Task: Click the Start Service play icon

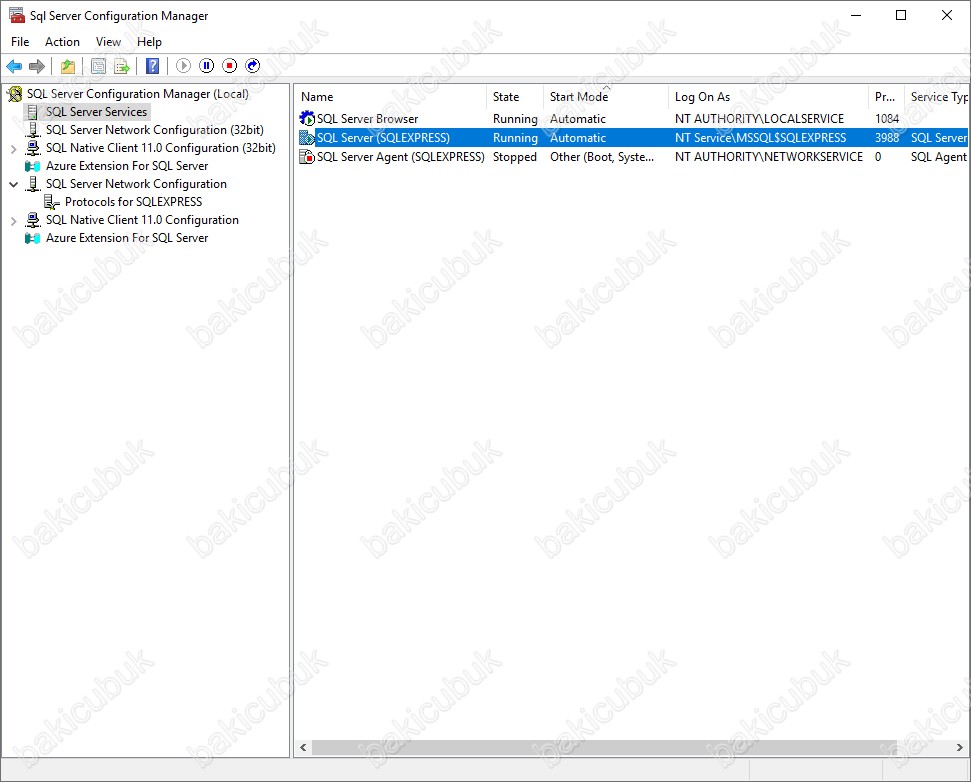Action: [183, 66]
